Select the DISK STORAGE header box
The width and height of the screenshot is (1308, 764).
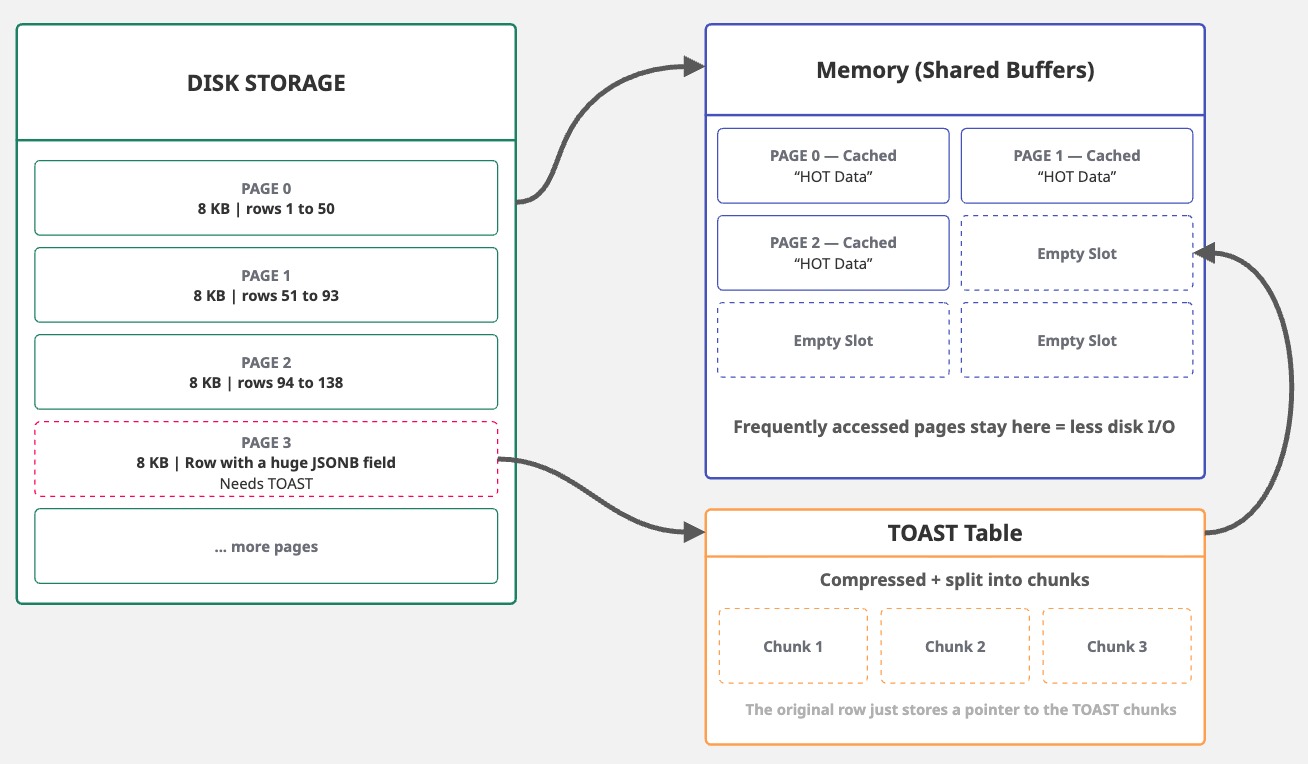[266, 83]
